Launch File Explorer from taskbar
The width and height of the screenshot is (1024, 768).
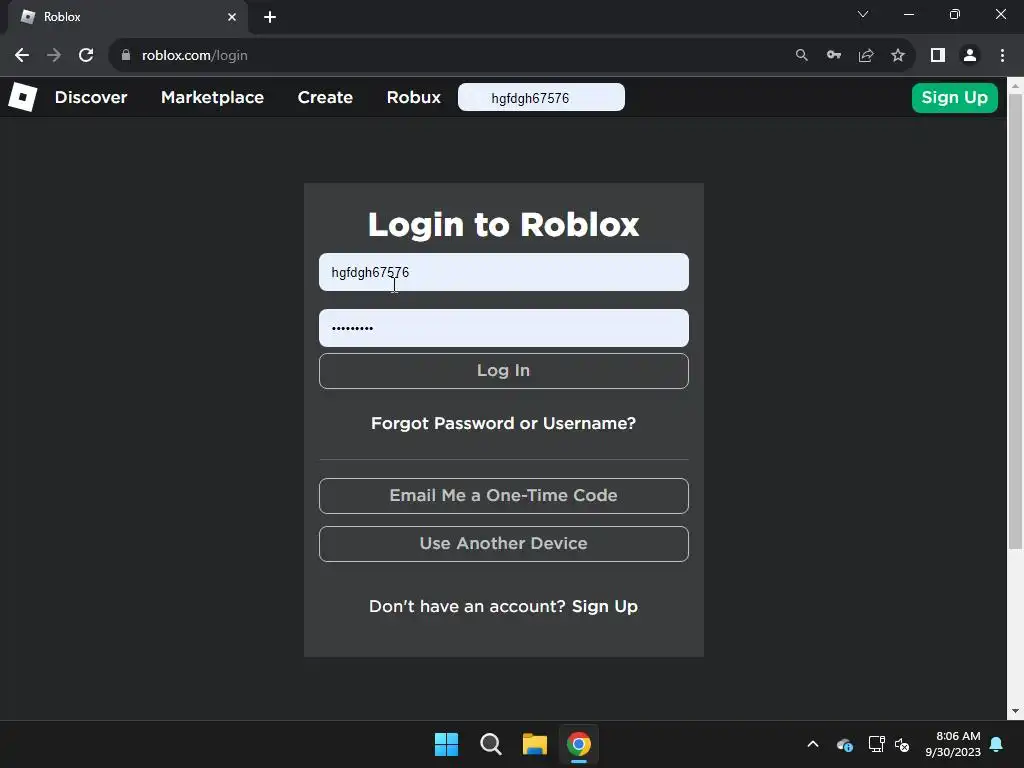point(535,744)
